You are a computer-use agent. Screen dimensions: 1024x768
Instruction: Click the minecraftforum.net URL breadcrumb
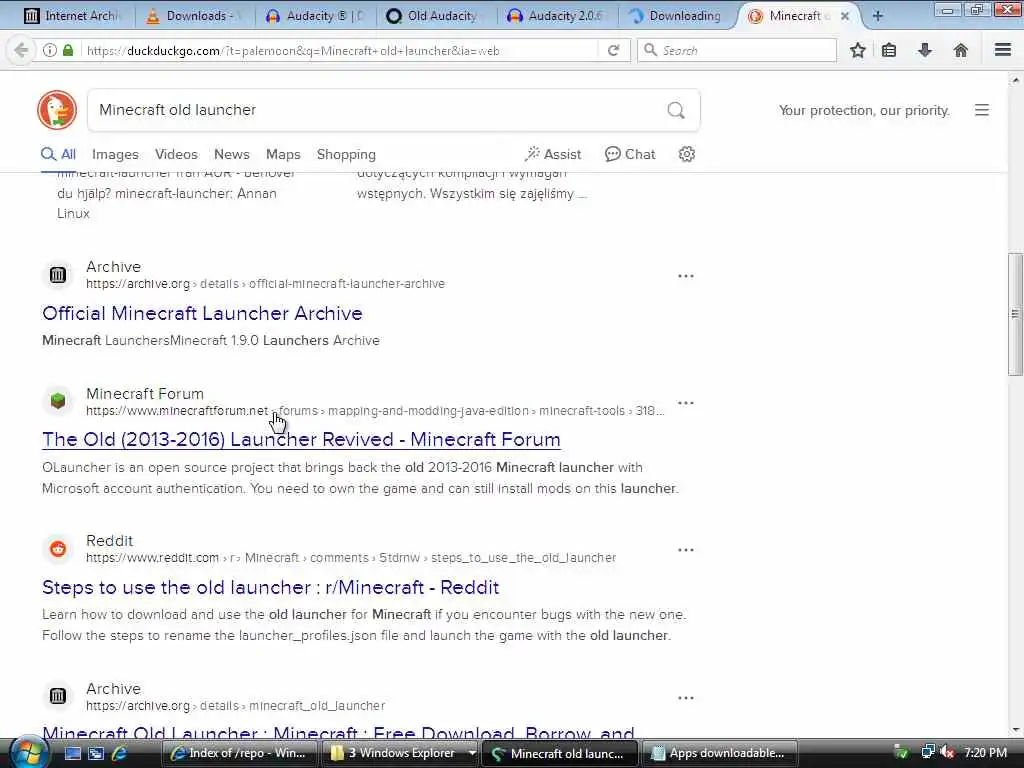375,411
